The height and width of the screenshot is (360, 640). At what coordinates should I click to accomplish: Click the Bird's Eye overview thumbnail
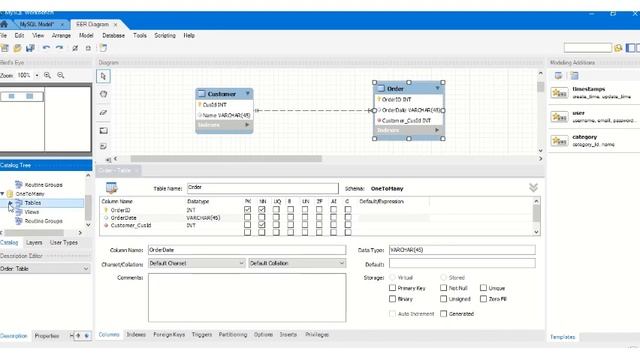click(46, 118)
